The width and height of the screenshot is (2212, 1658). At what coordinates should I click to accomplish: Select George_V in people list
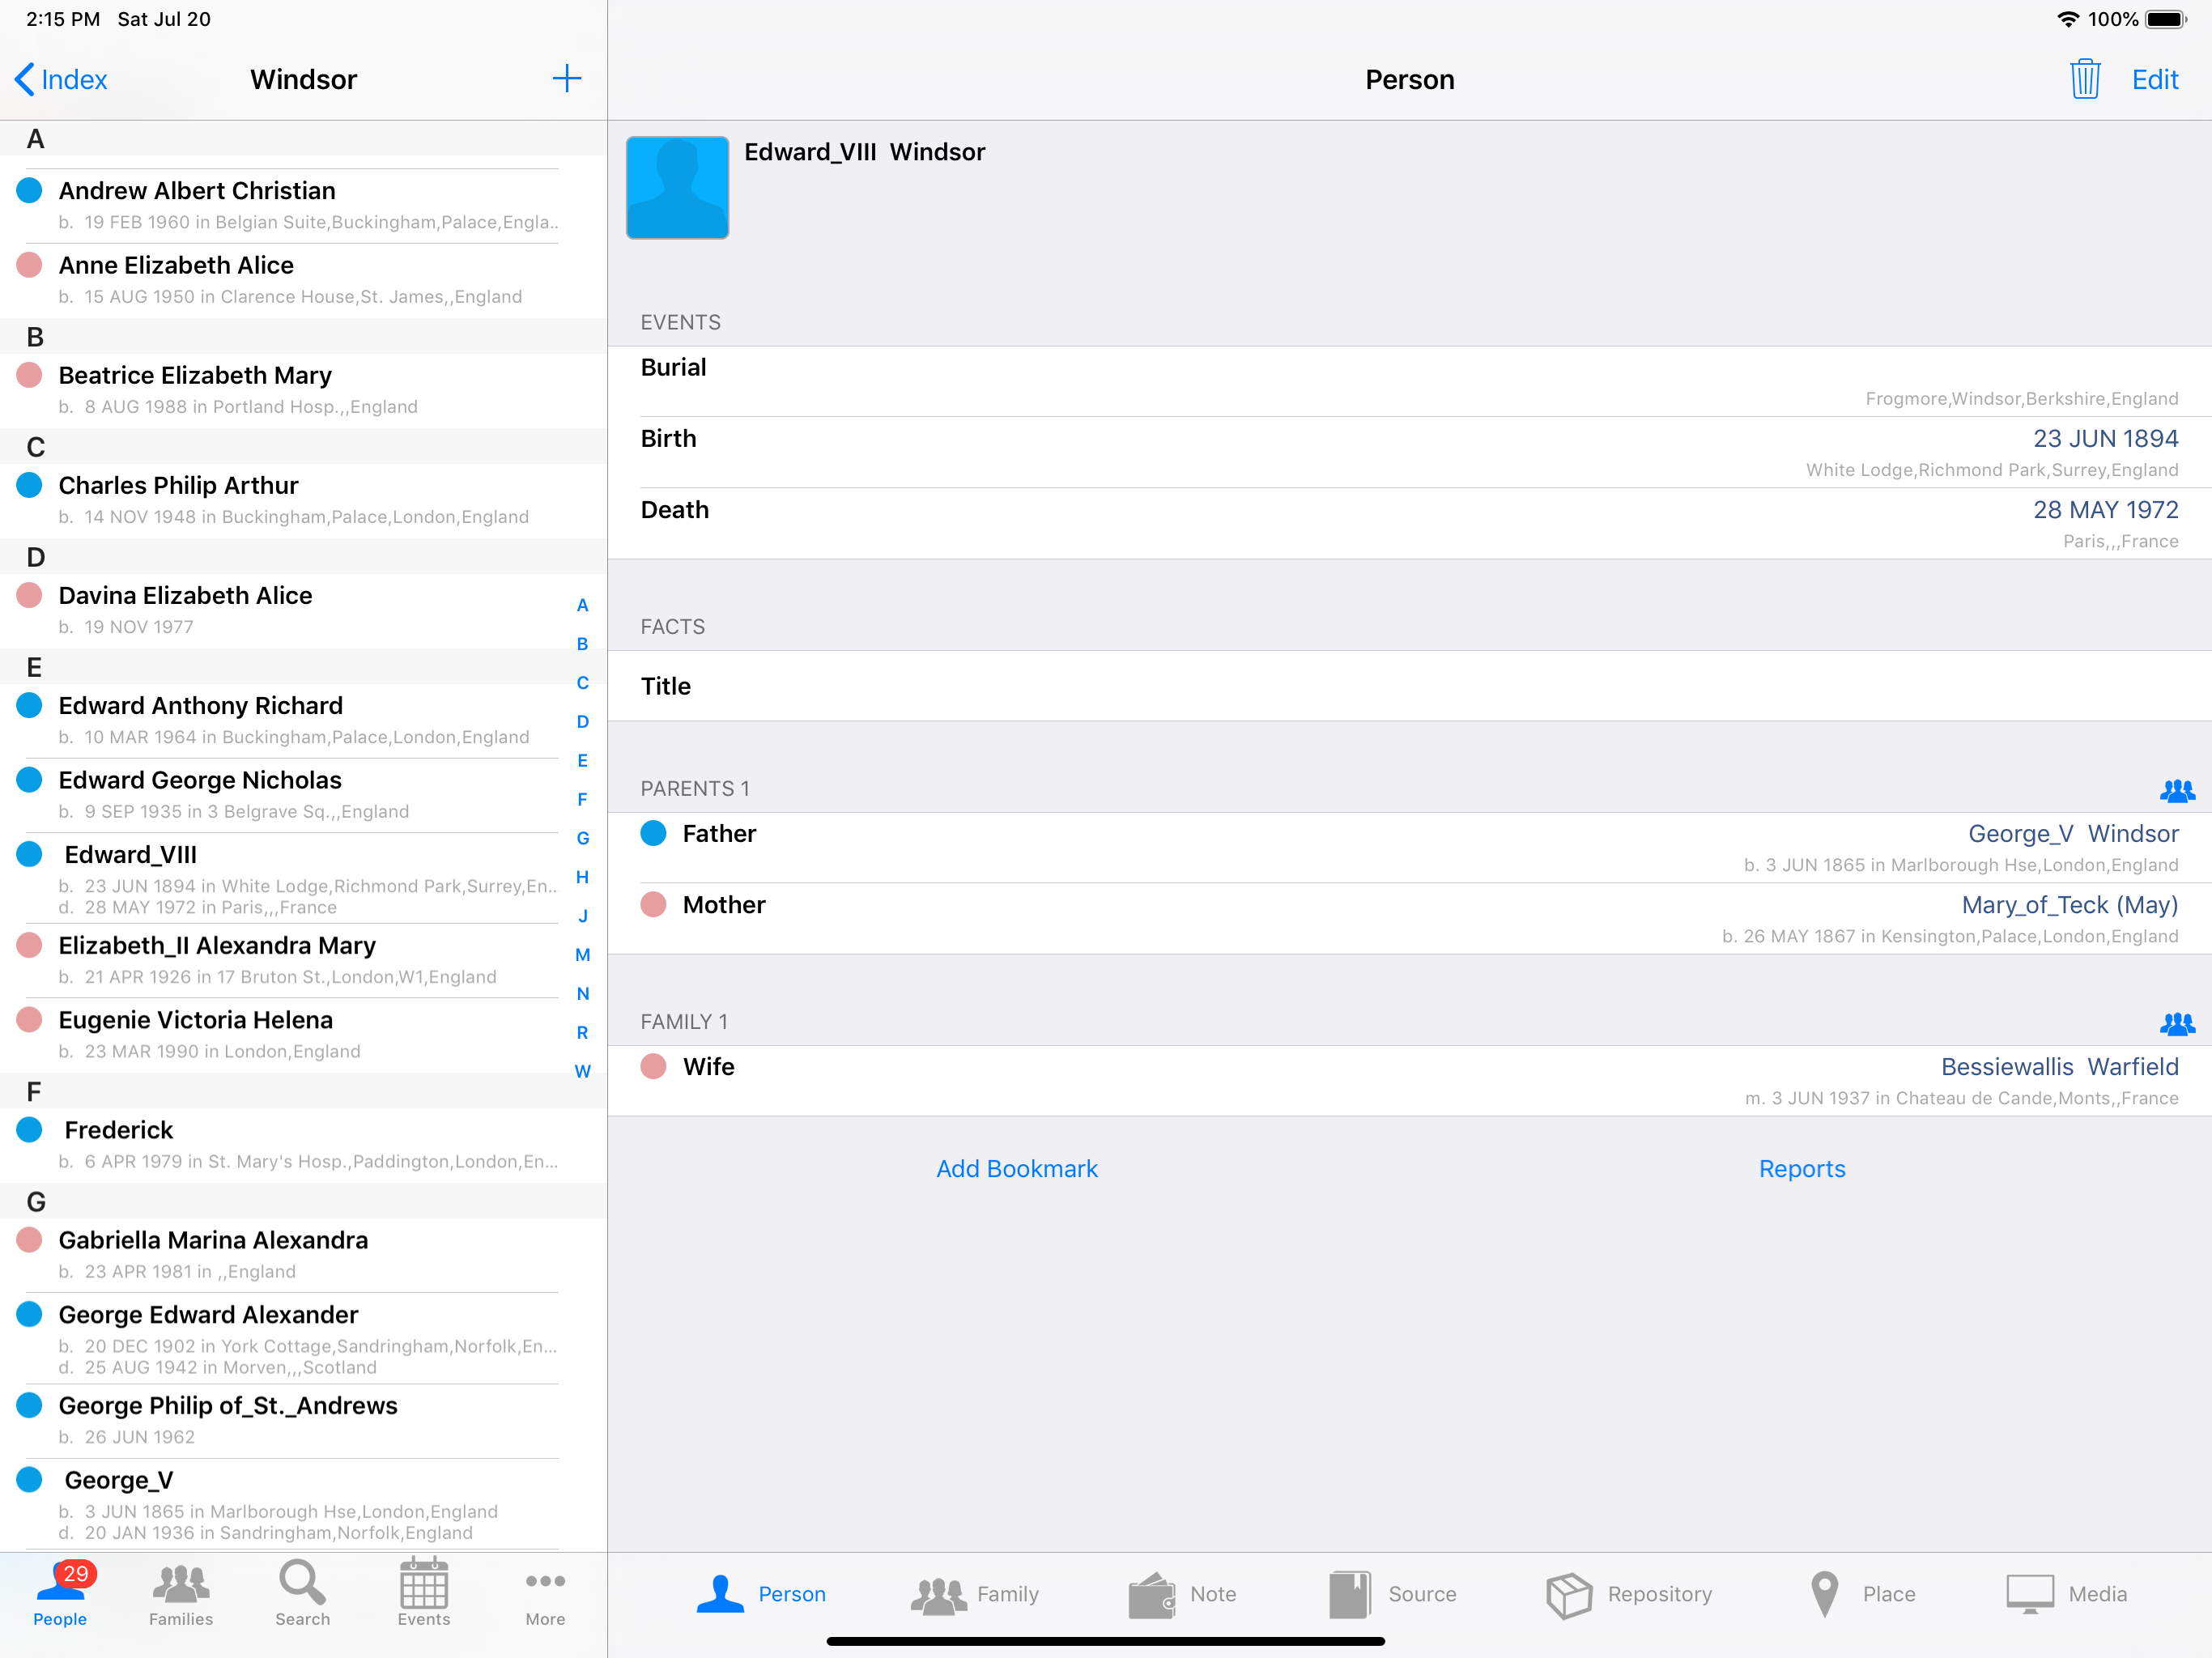coord(303,1504)
